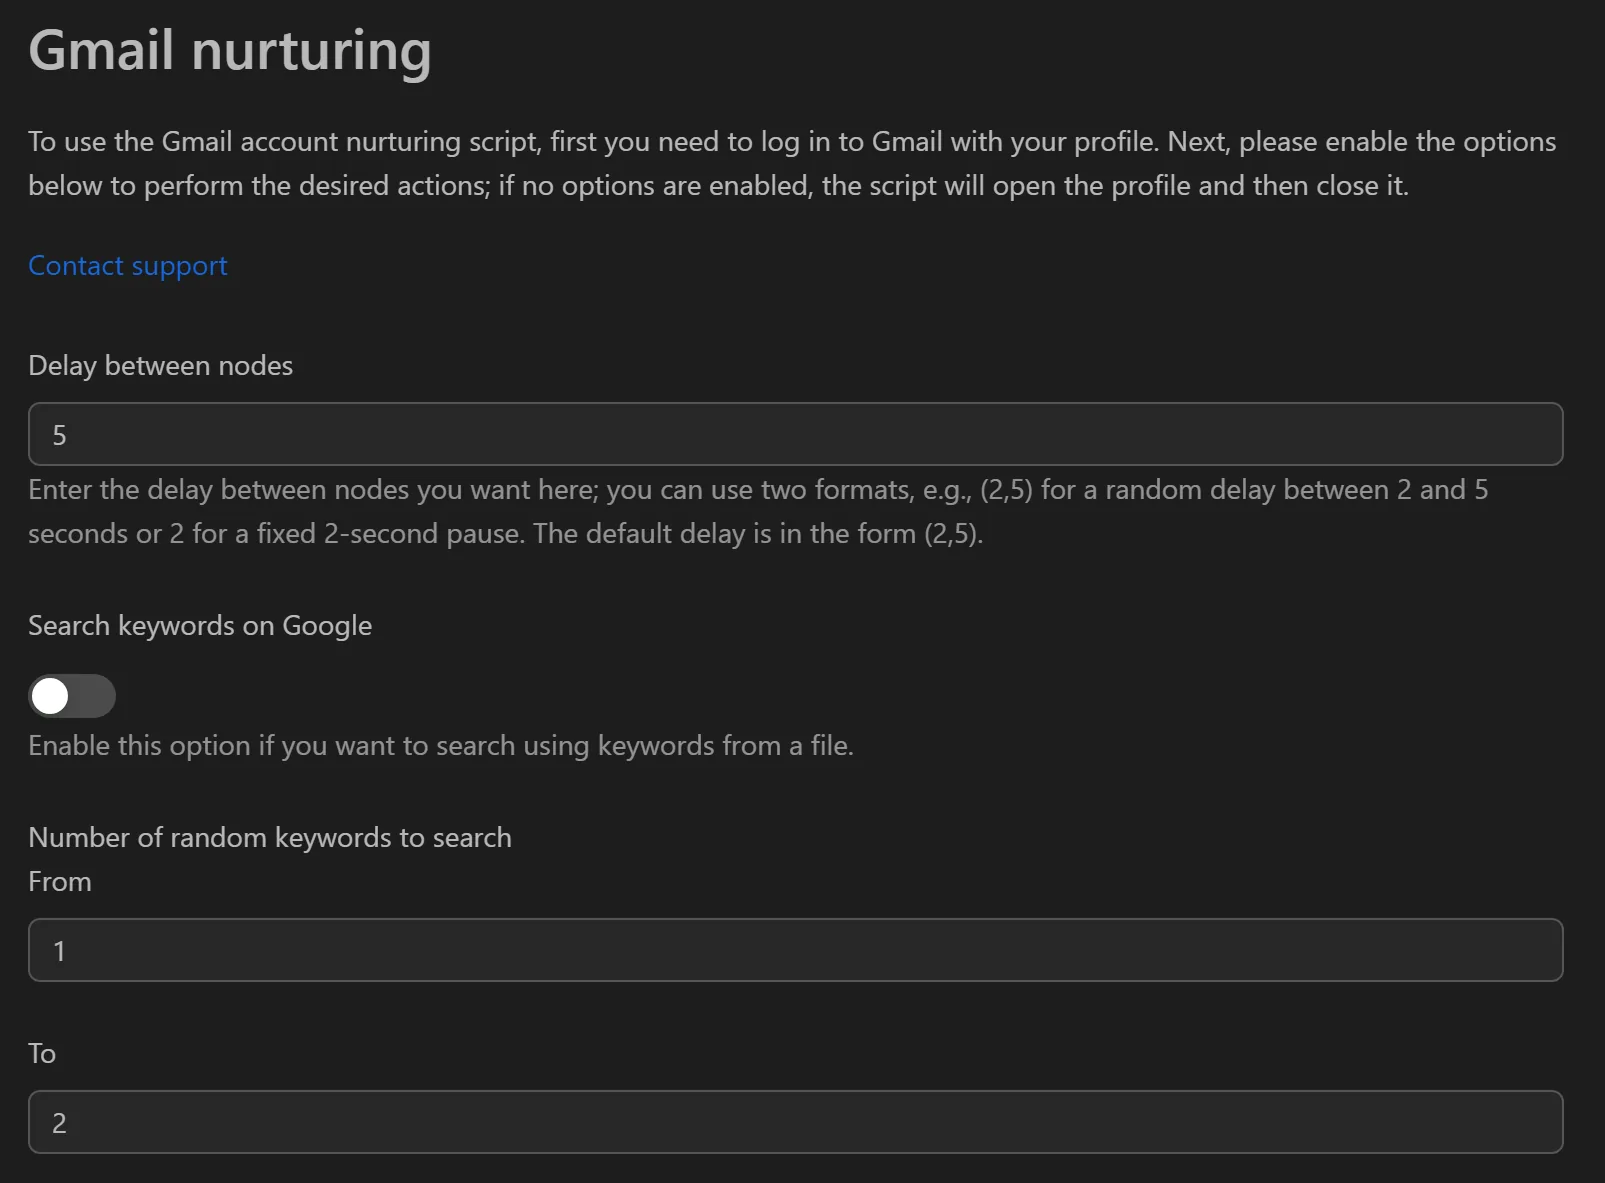Click the Number of random keywords label
Viewport: 1605px width, 1183px height.
[x=270, y=837]
